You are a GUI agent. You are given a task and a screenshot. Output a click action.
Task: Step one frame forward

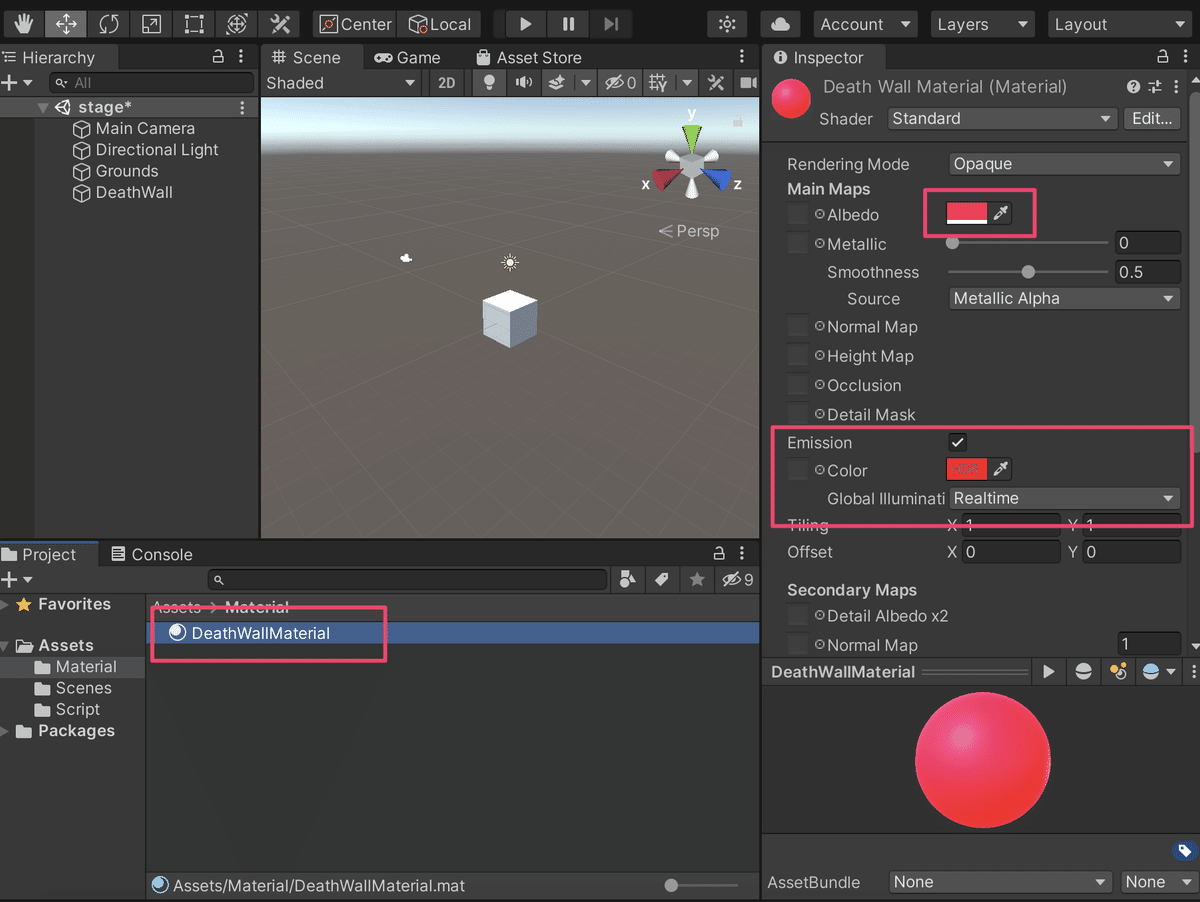[x=611, y=24]
